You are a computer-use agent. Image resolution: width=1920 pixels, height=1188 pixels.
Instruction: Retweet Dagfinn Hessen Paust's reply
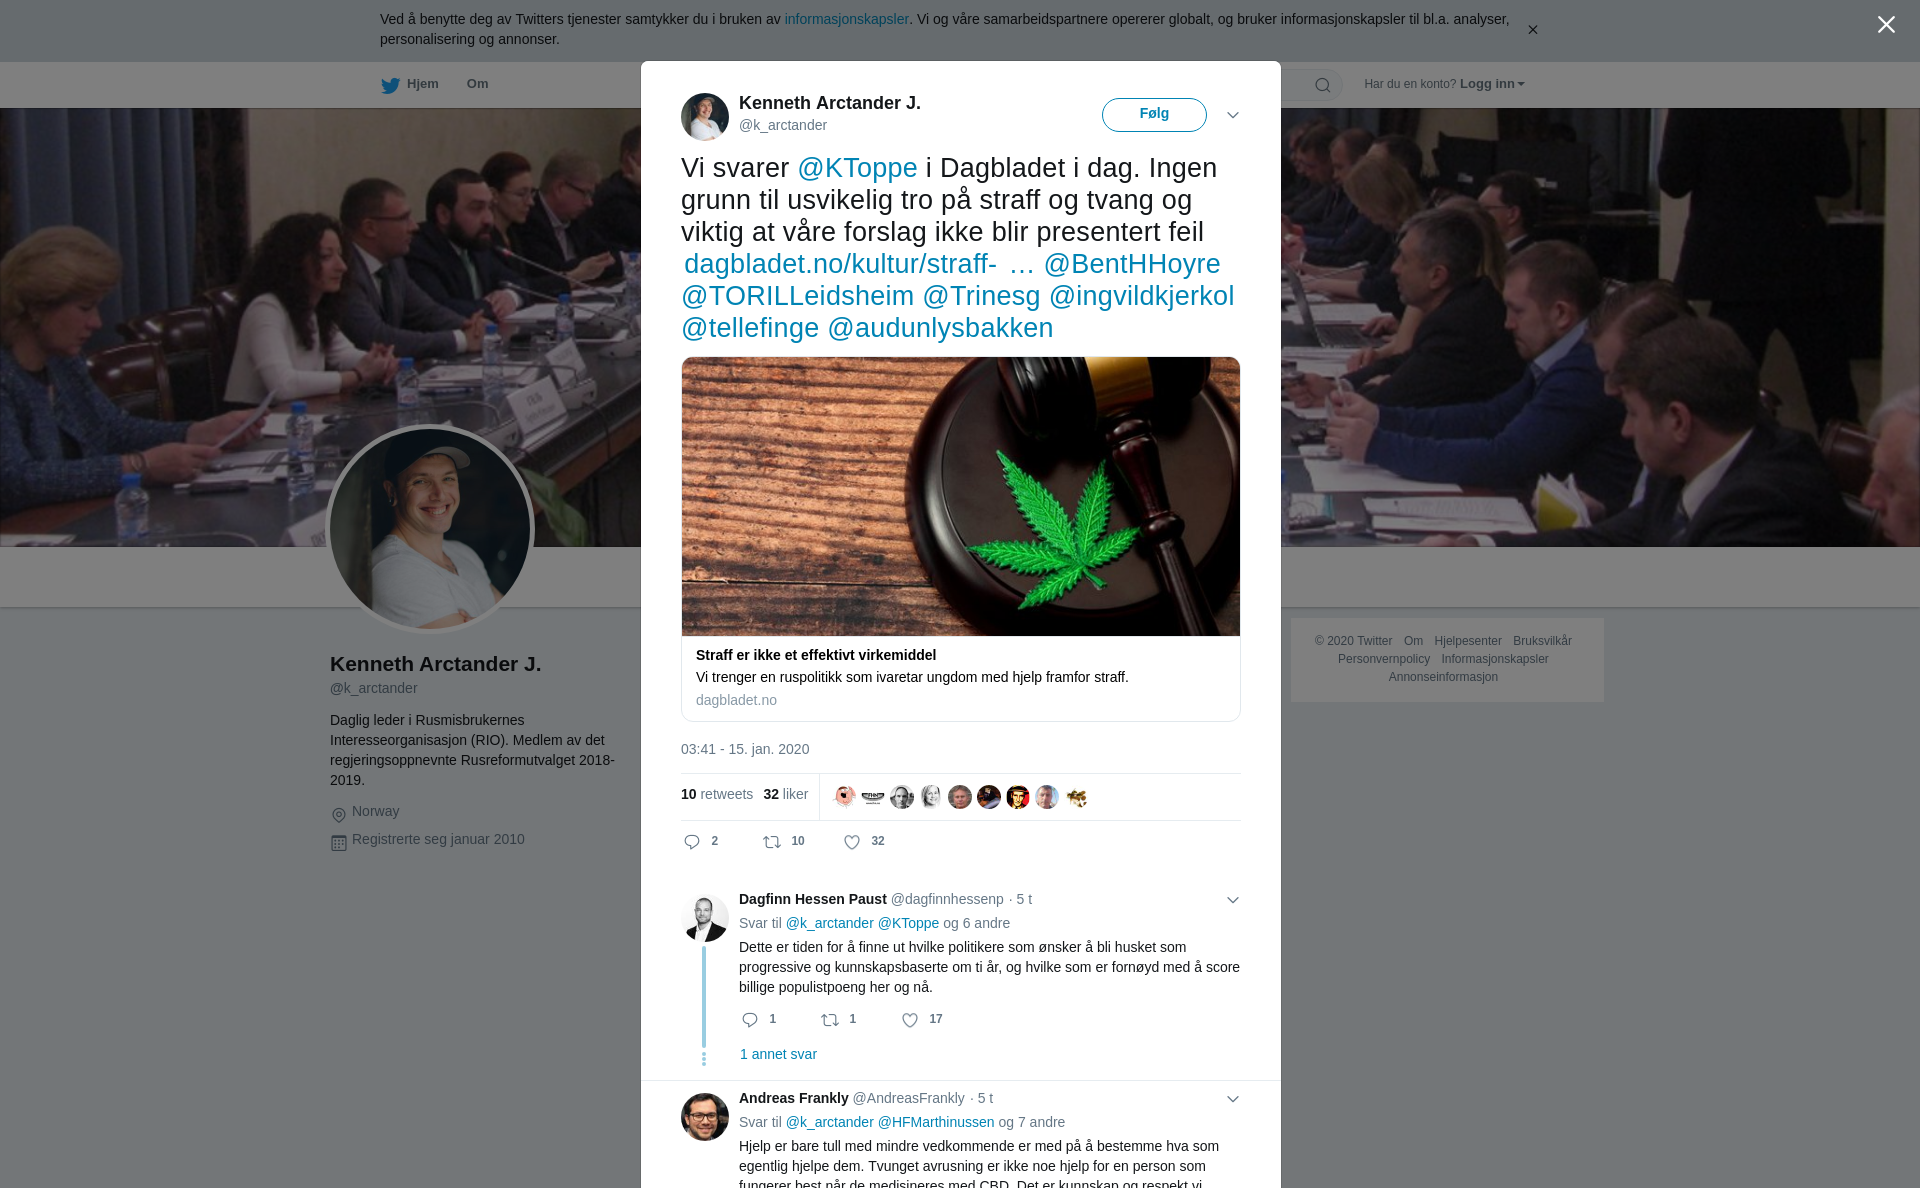pyautogui.click(x=830, y=1020)
